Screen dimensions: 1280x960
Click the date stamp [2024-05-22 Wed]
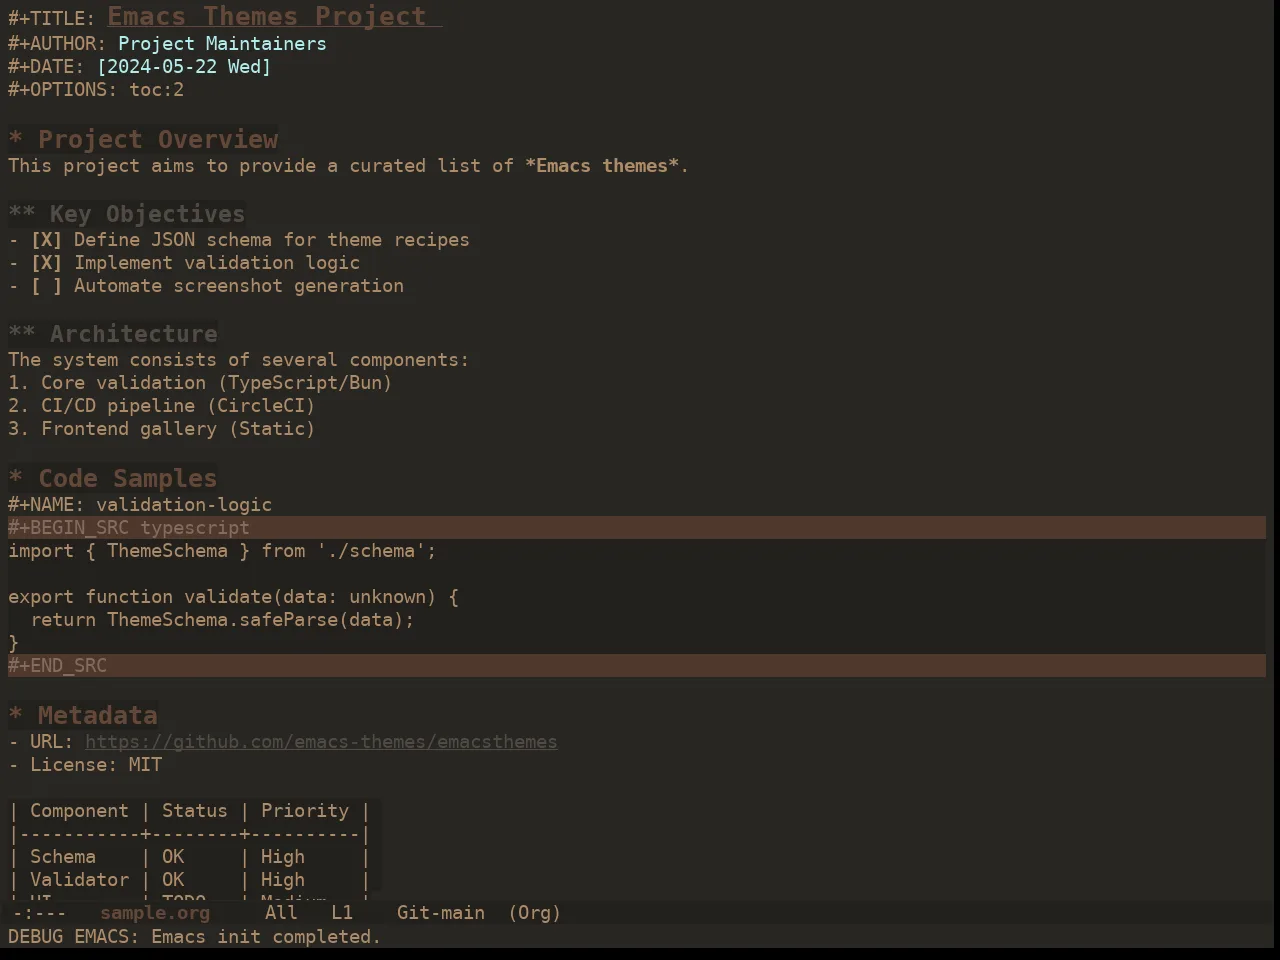click(184, 67)
